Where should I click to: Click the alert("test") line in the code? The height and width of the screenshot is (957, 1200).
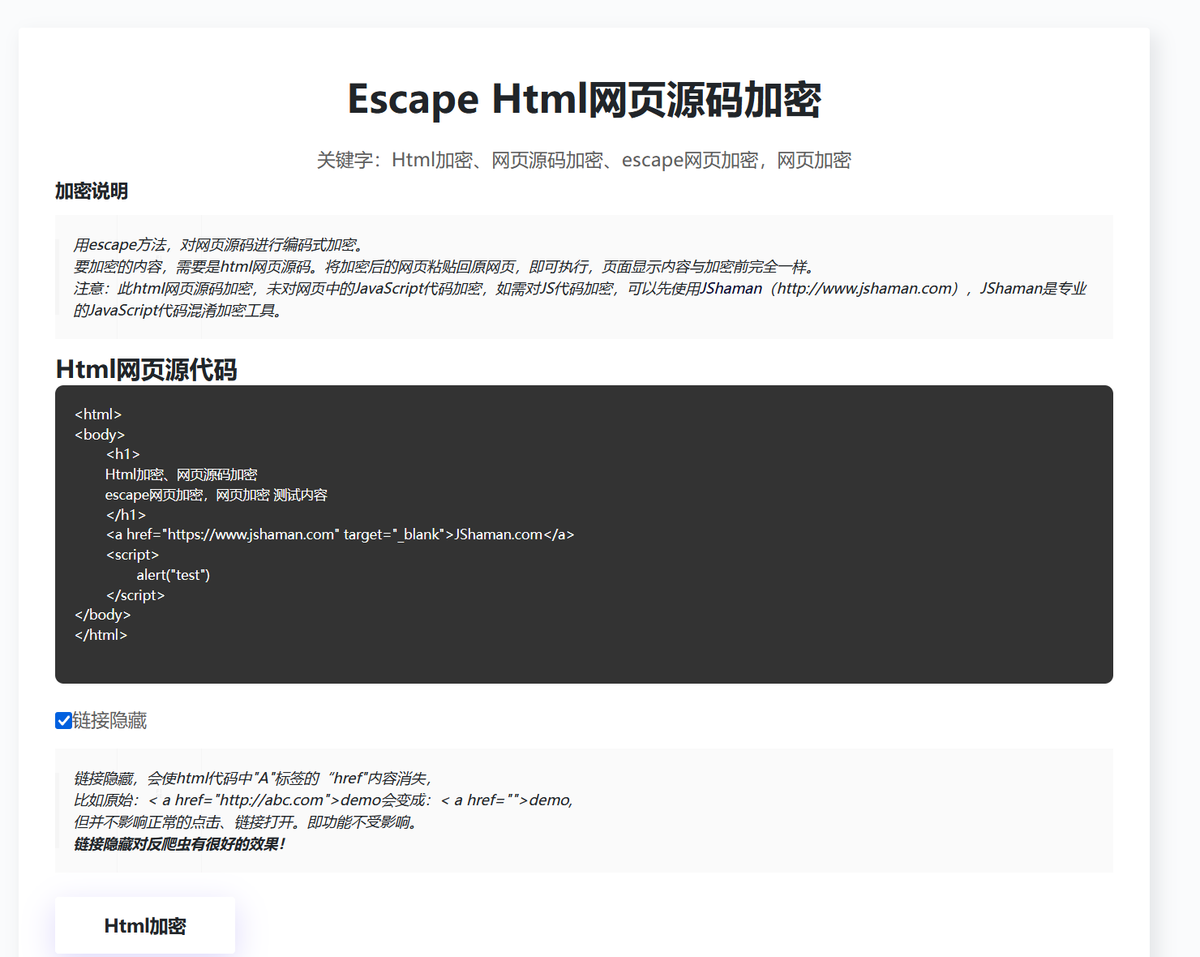[171, 574]
